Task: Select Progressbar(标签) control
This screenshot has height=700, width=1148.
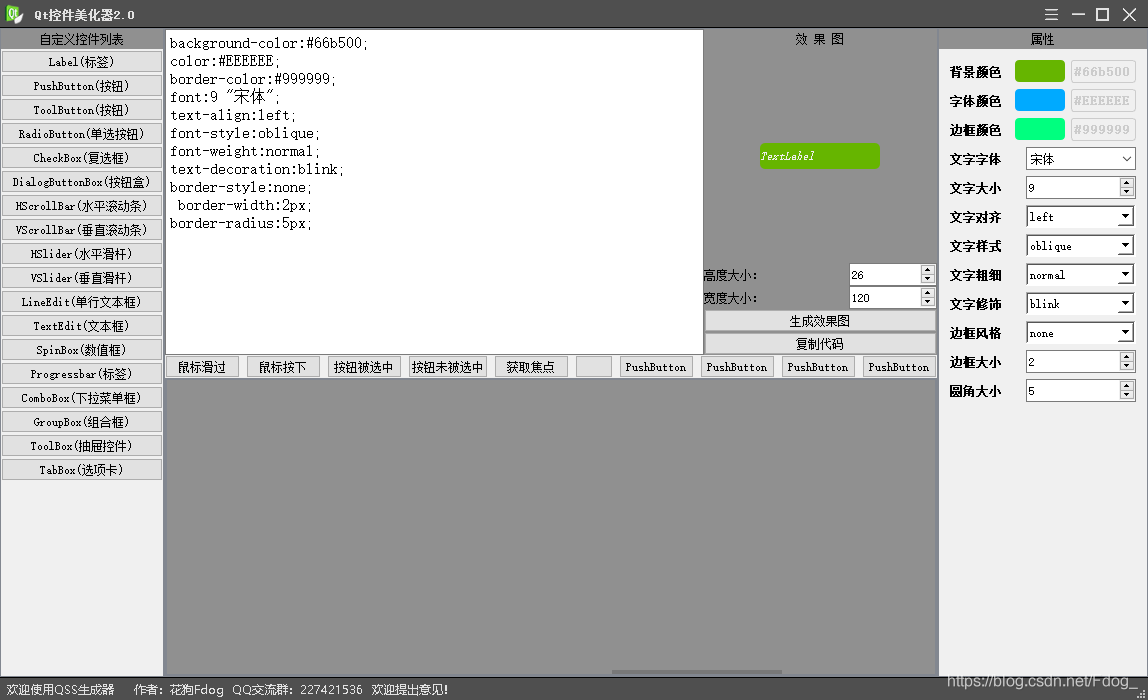Action: tap(81, 374)
